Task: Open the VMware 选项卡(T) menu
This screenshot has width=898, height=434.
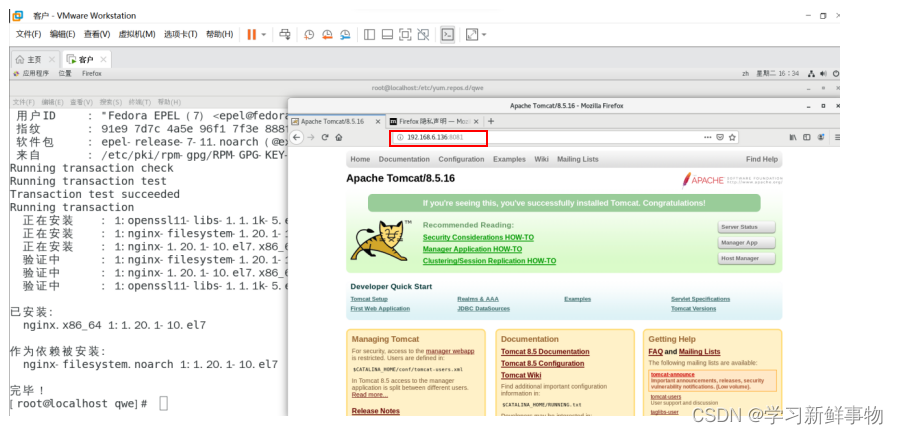Action: [x=180, y=34]
